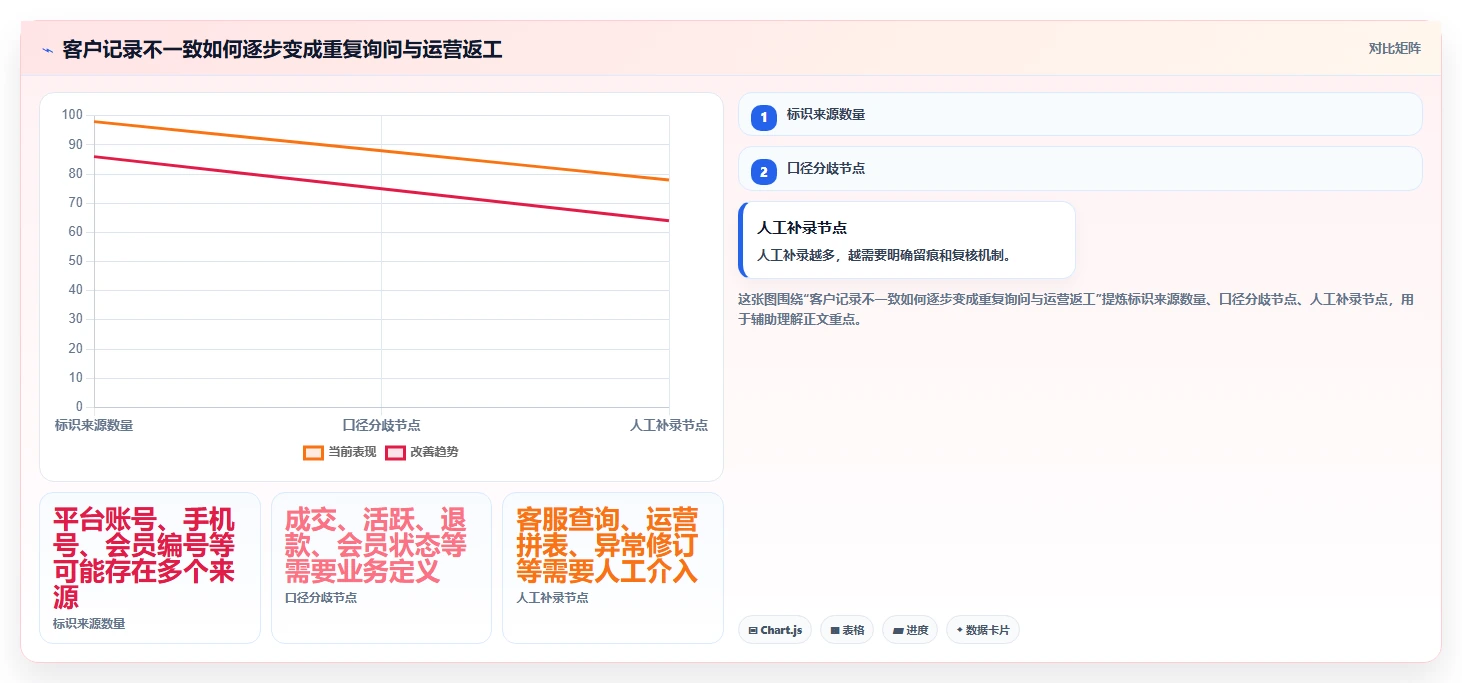This screenshot has height=683, width=1462.
Task: Click the y-axis value 50
Action: click(76, 261)
